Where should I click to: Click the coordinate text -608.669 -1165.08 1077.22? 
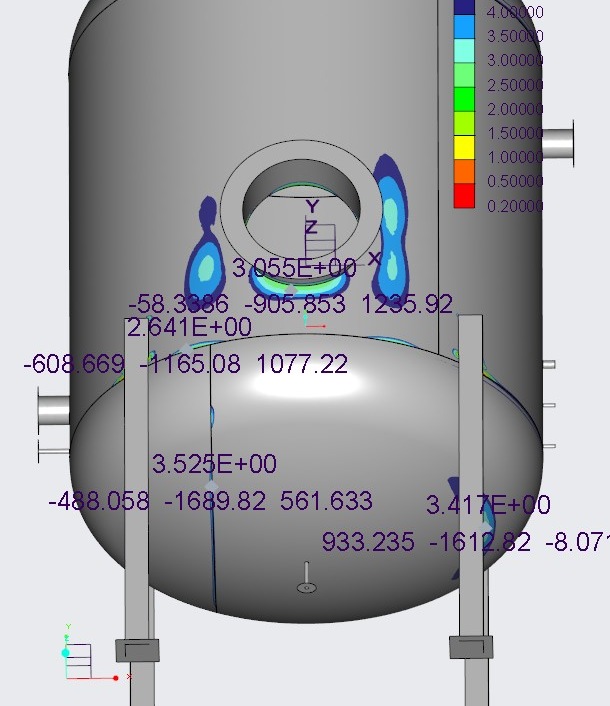[185, 364]
